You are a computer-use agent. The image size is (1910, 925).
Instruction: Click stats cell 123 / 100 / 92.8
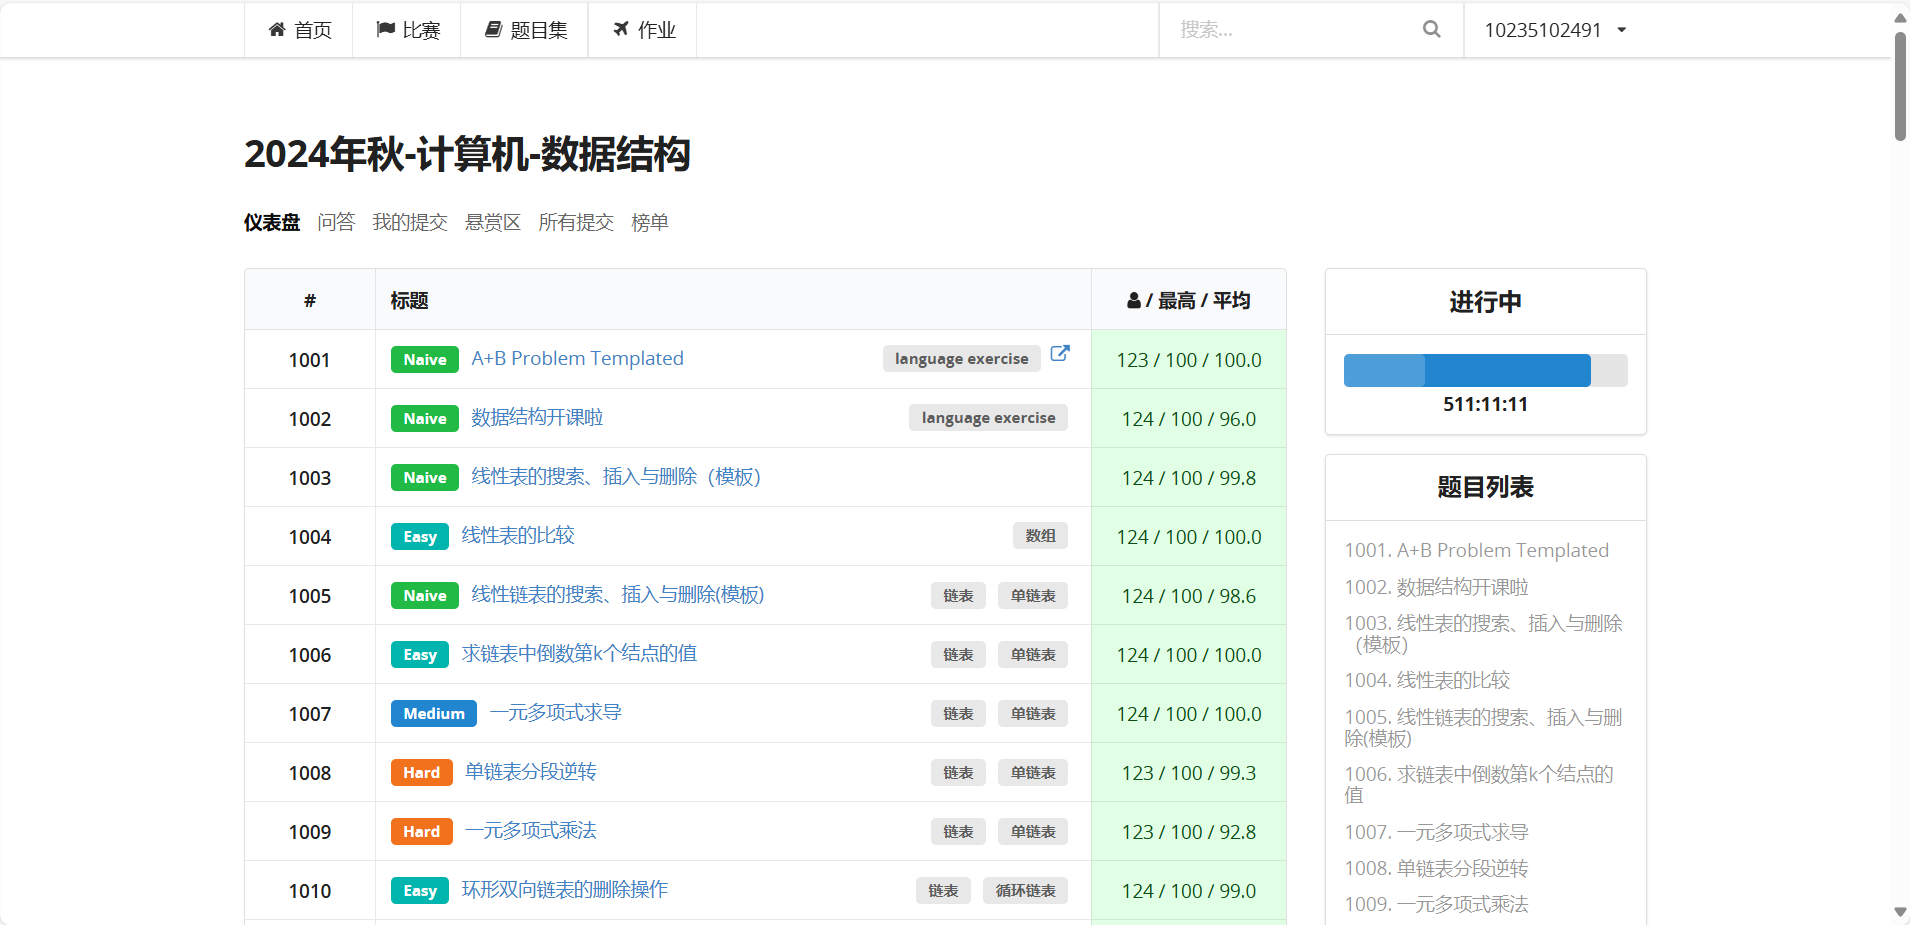1188,832
